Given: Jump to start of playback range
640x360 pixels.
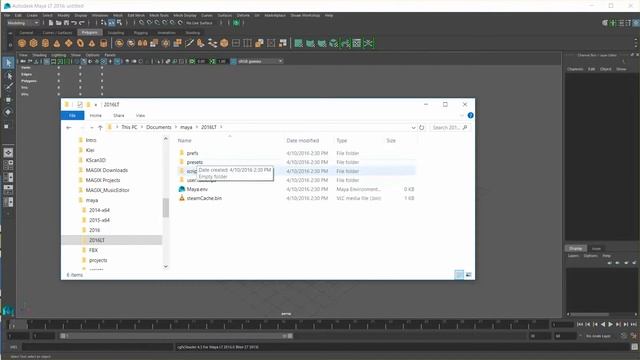Looking at the screenshot, I should [580, 324].
